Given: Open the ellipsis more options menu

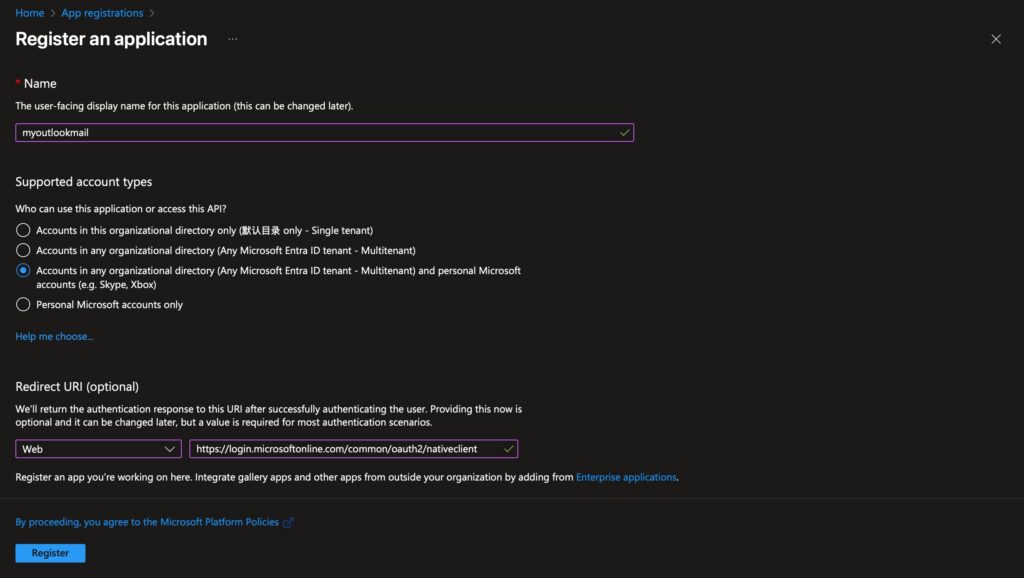Looking at the screenshot, I should coord(233,39).
